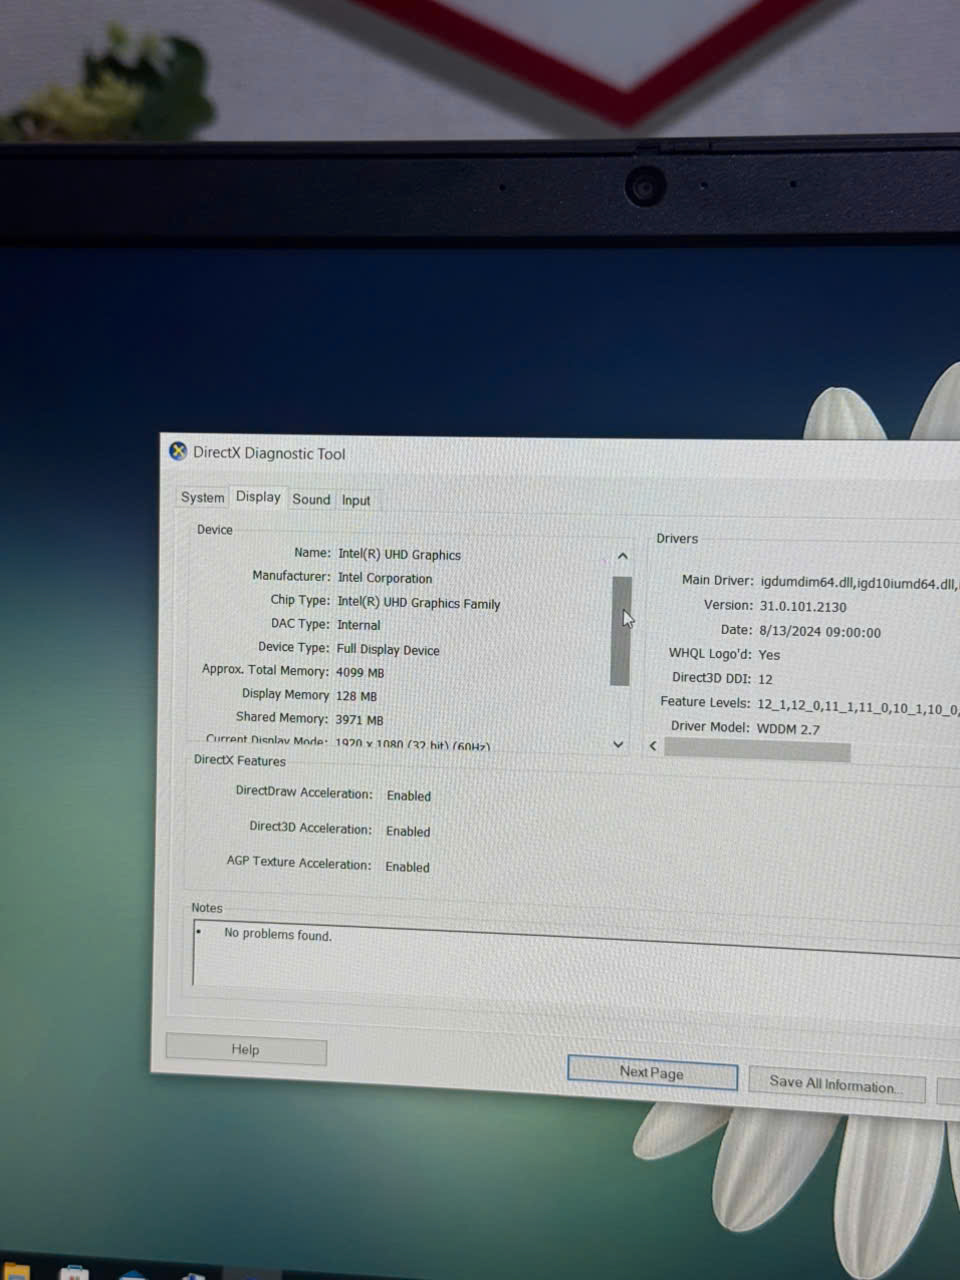Select the Display tab
This screenshot has height=1280, width=960.
pyautogui.click(x=258, y=497)
